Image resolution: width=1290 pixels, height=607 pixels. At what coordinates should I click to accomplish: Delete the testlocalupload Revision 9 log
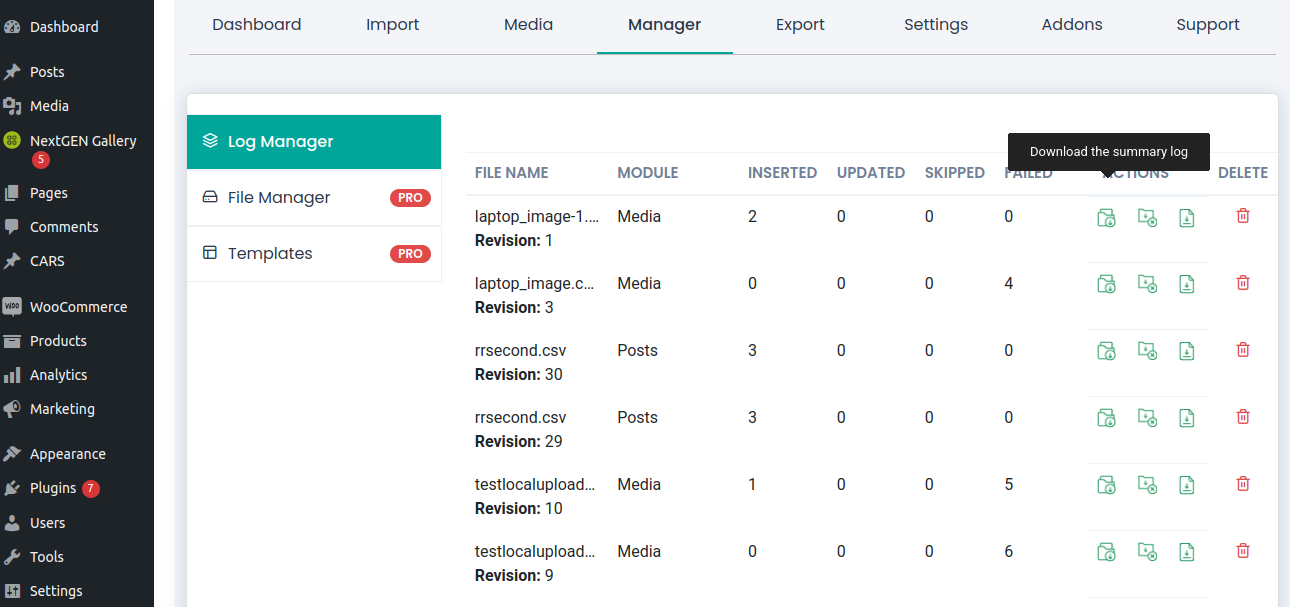(1243, 551)
